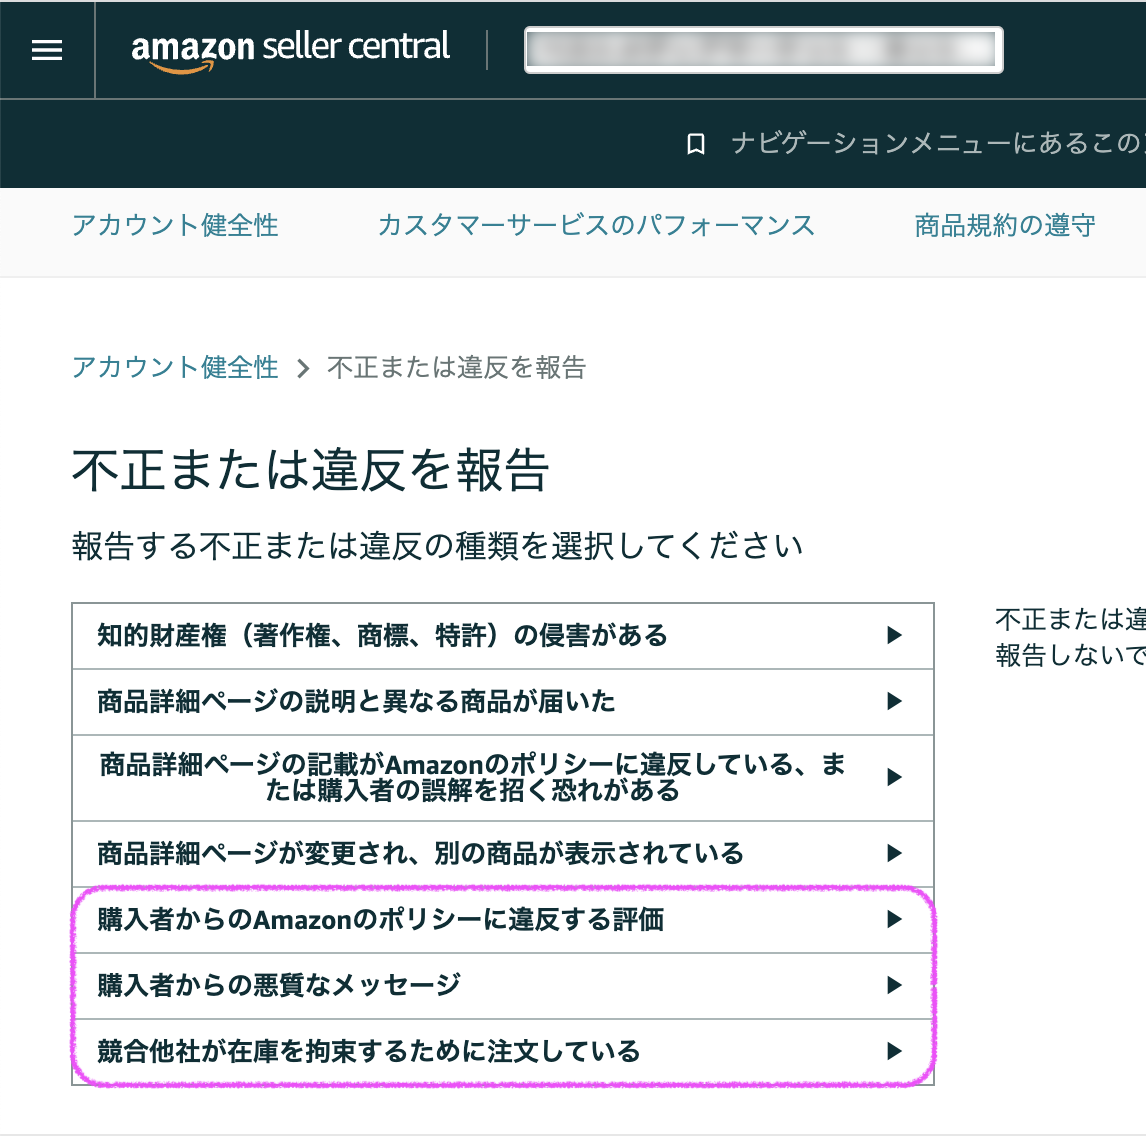Open the hamburger navigation menu
Viewport: 1146px width, 1136px height.
tap(47, 50)
